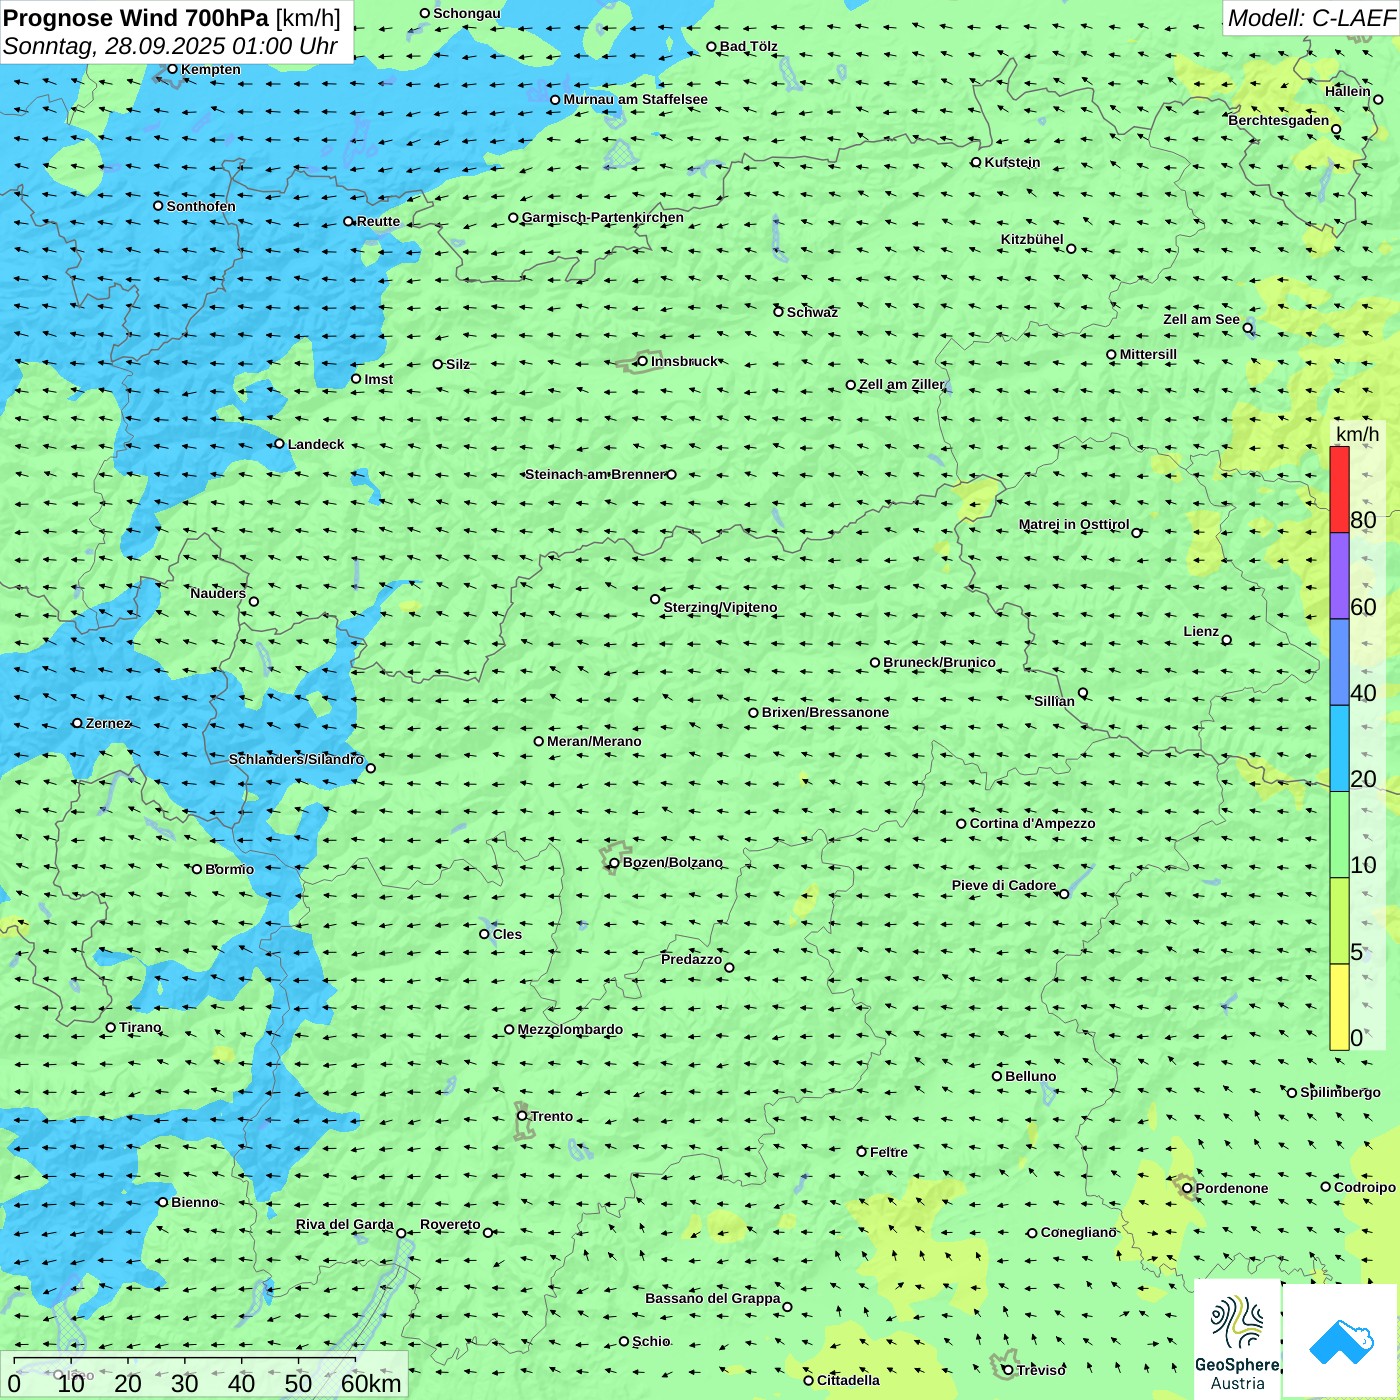This screenshot has height=1400, width=1400.
Task: Click the cyan 20 km/h legend color
Action: pyautogui.click(x=1339, y=748)
